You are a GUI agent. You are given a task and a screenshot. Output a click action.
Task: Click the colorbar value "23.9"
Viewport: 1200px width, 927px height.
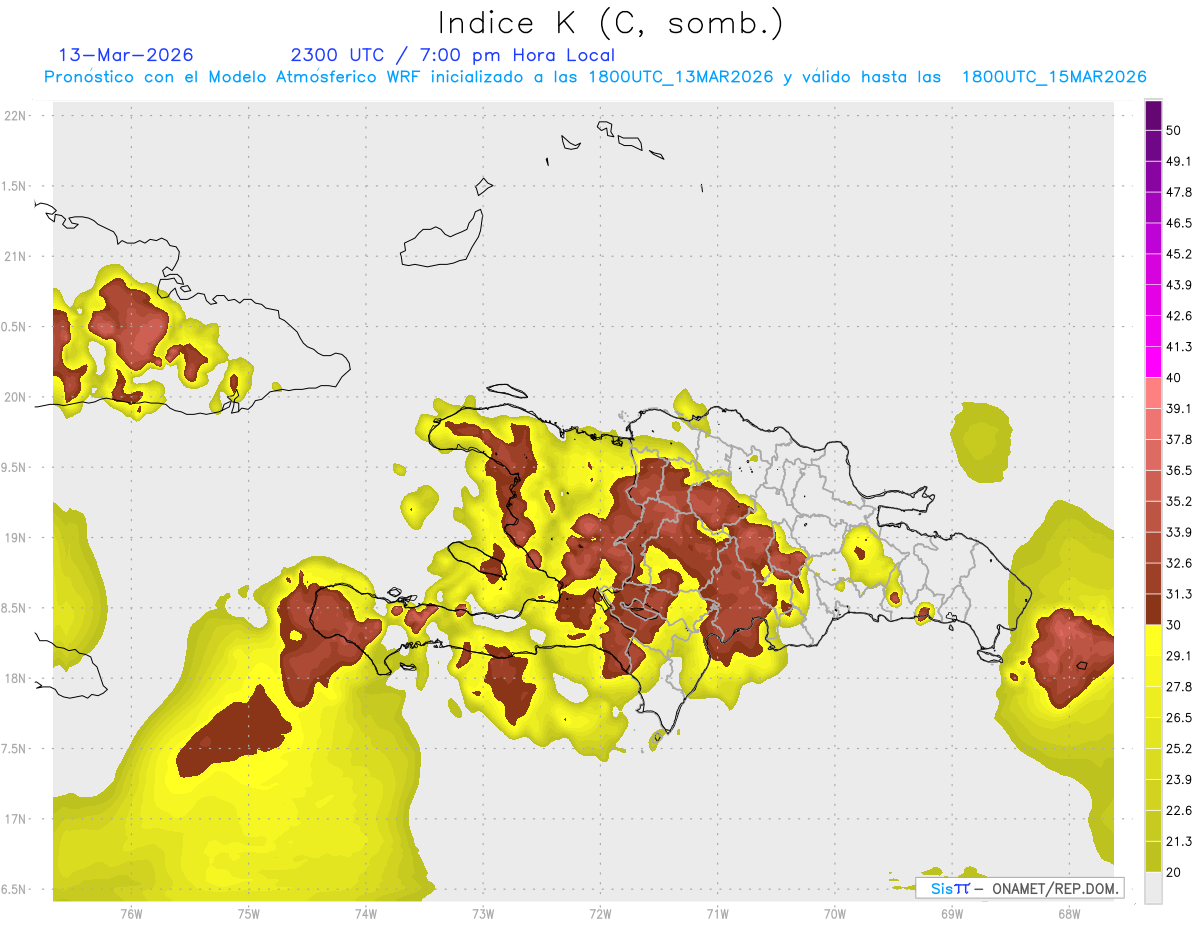[1179, 780]
